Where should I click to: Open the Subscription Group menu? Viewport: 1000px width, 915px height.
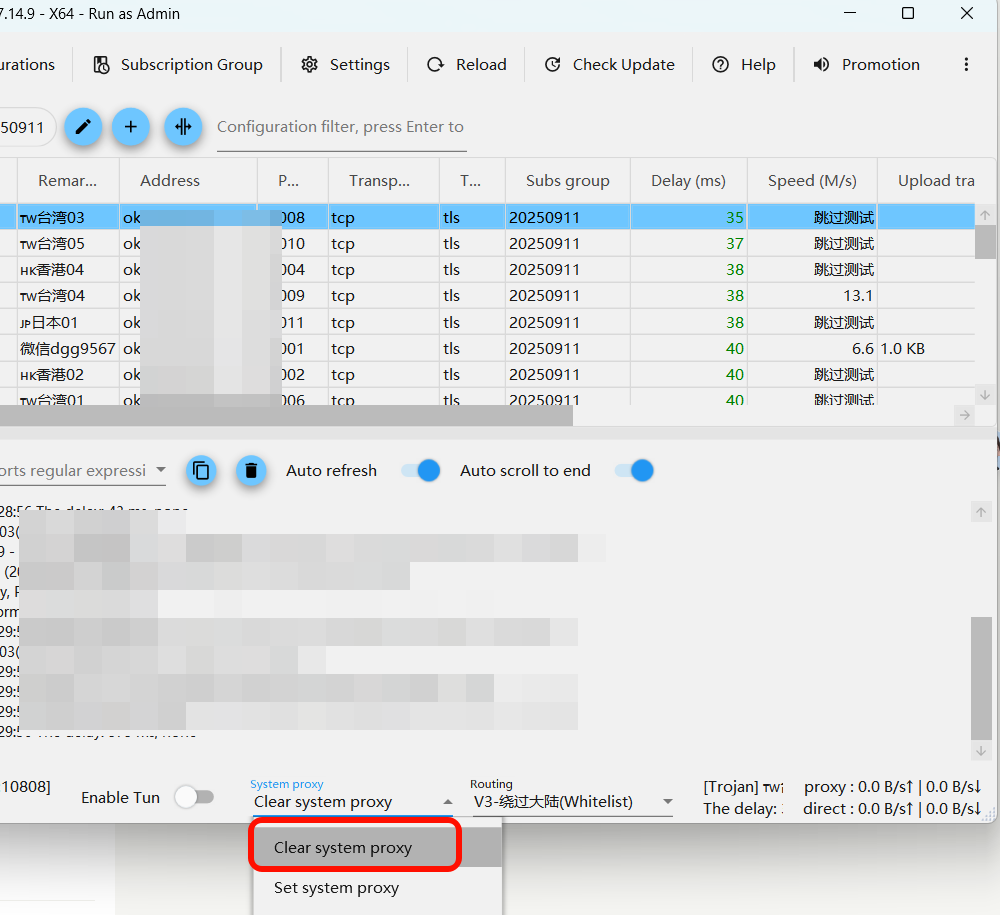click(178, 65)
